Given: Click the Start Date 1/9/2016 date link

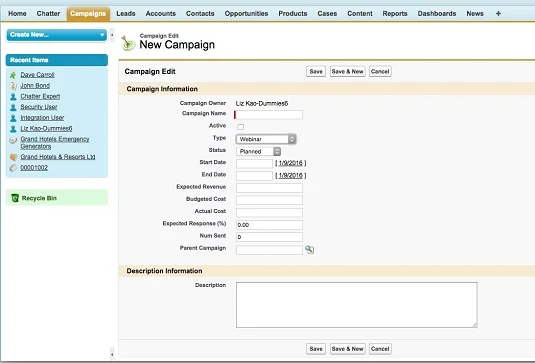Looking at the screenshot, I should 291,163.
